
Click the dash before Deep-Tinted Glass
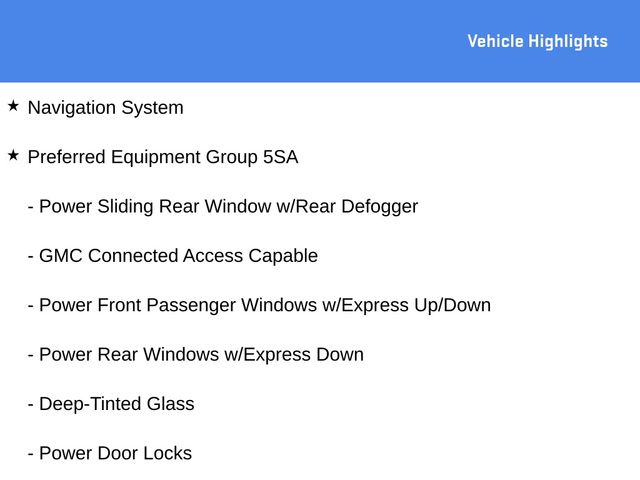pos(31,405)
